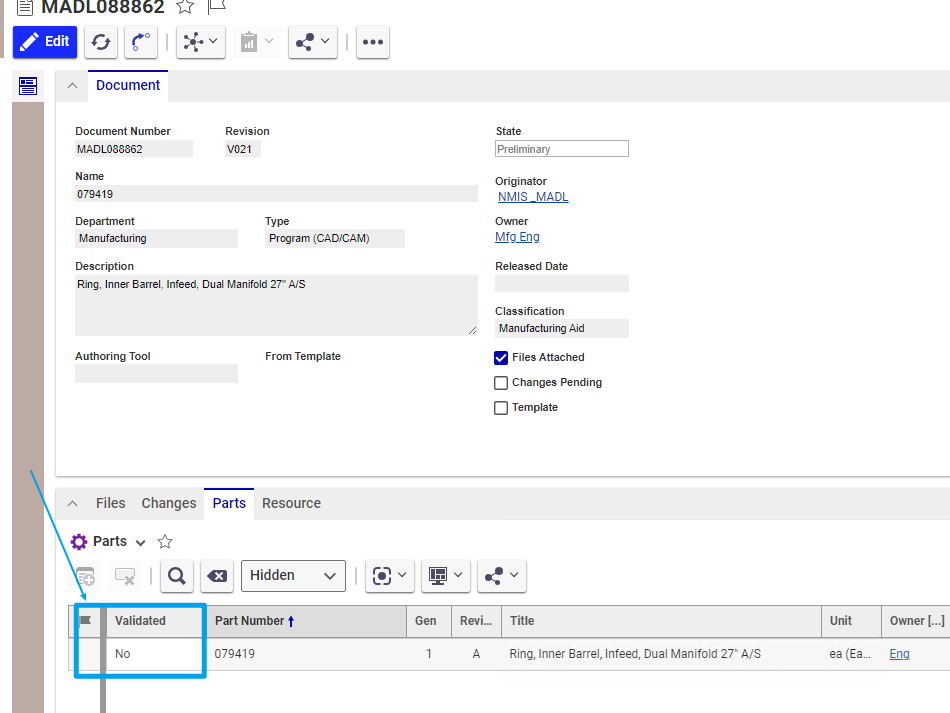Open the Hidden dropdown in Parts toolbar

coord(293,576)
